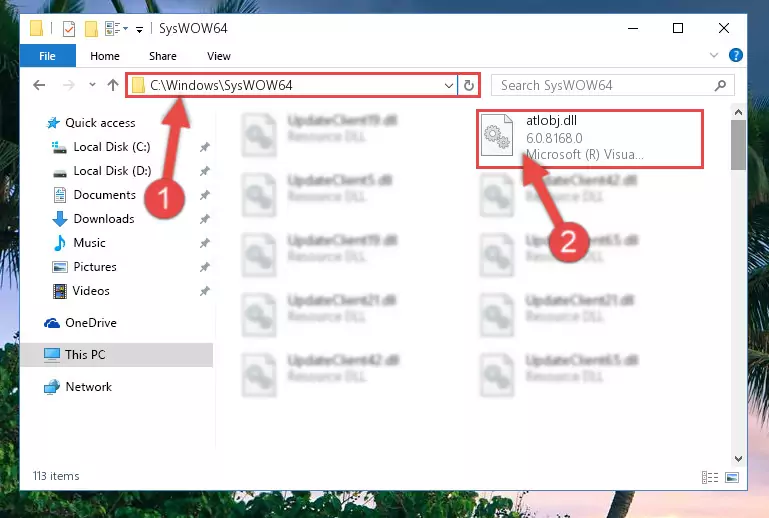This screenshot has height=518, width=769.
Task: Select the atlobj.dll file
Action: click(590, 139)
